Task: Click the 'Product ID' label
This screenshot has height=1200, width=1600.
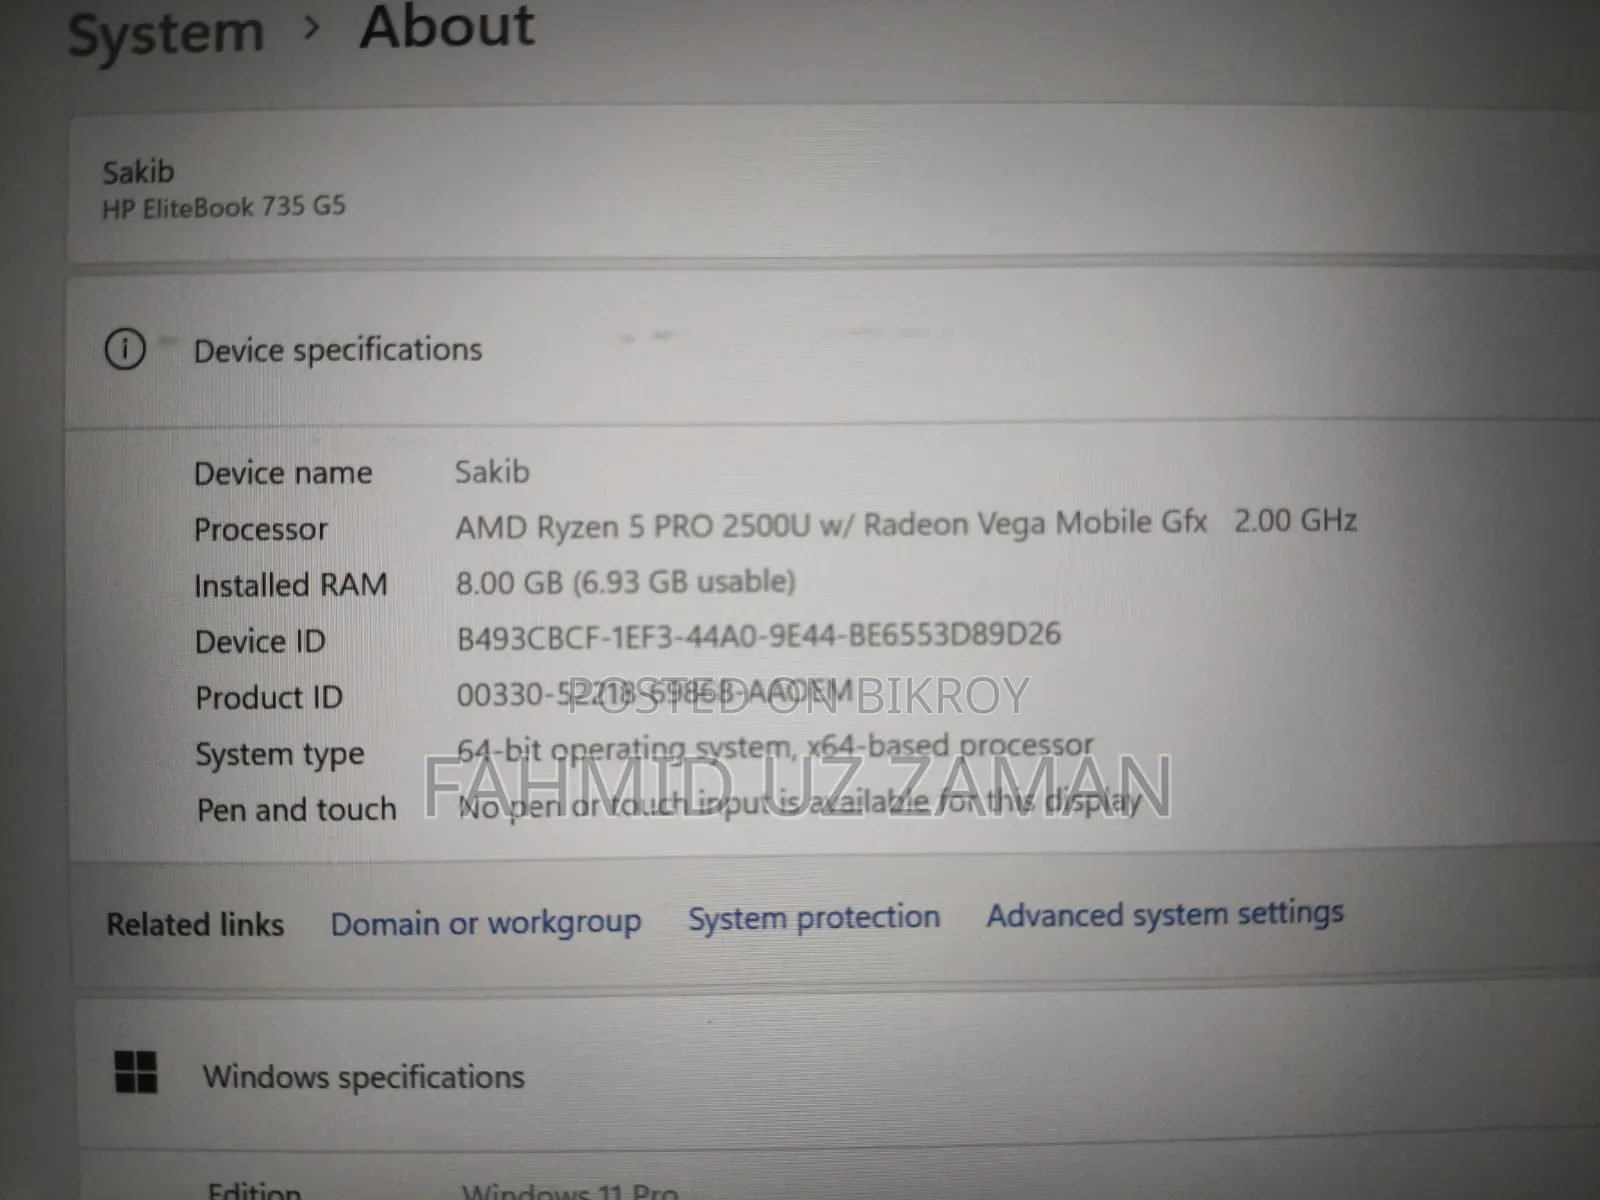Action: tap(269, 697)
